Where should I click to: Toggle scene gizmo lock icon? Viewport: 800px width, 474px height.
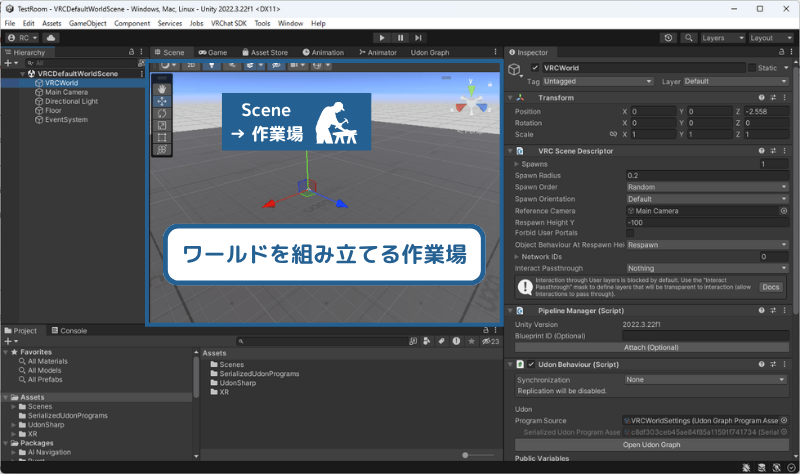(490, 85)
